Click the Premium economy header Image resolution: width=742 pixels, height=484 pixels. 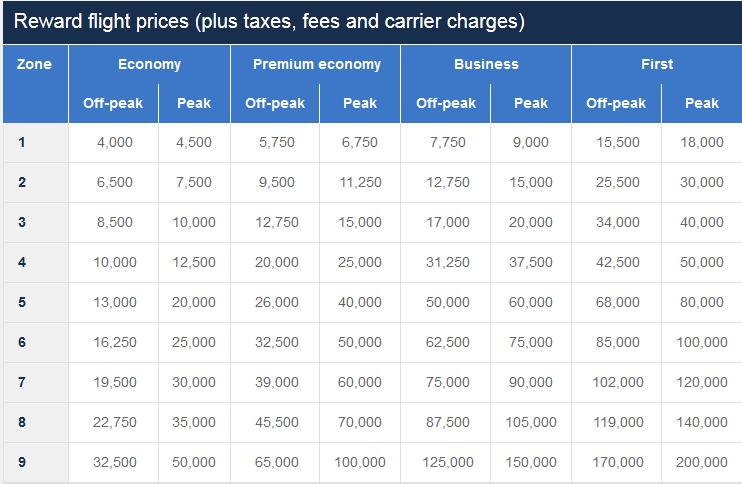(316, 64)
